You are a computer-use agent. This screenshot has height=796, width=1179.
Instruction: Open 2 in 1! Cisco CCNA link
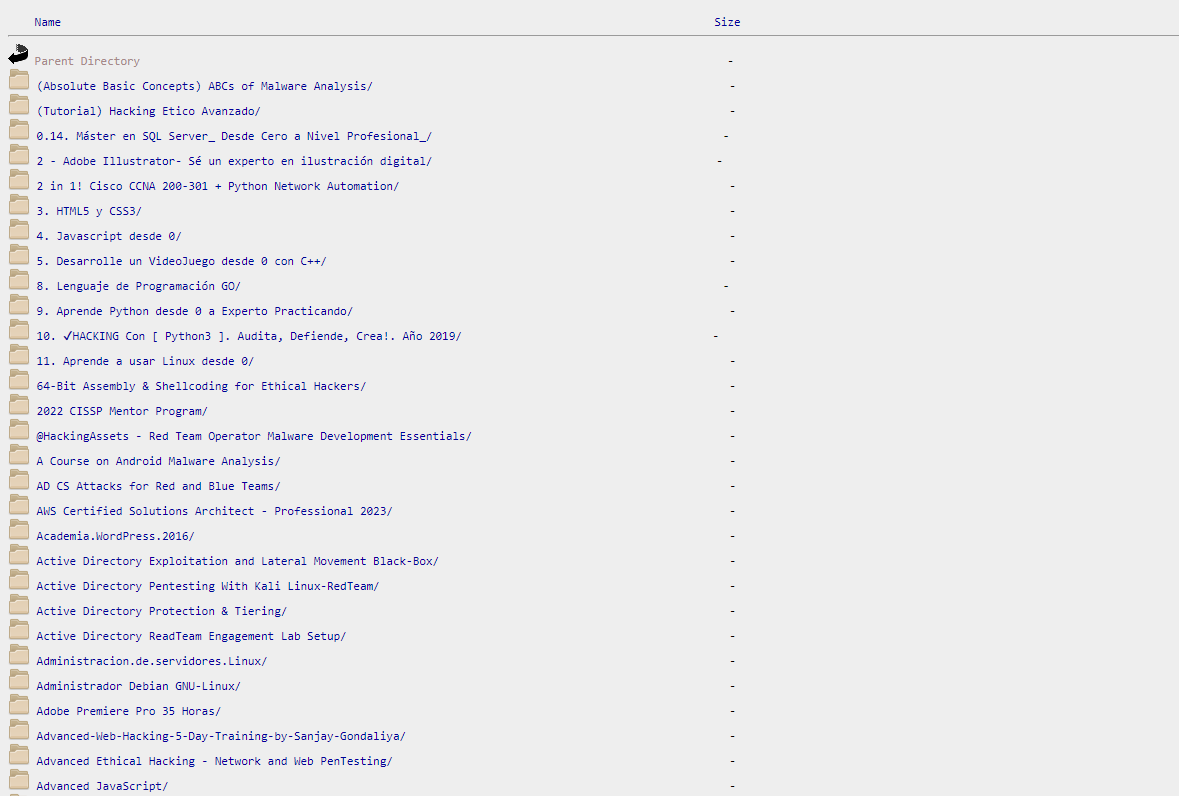point(217,186)
